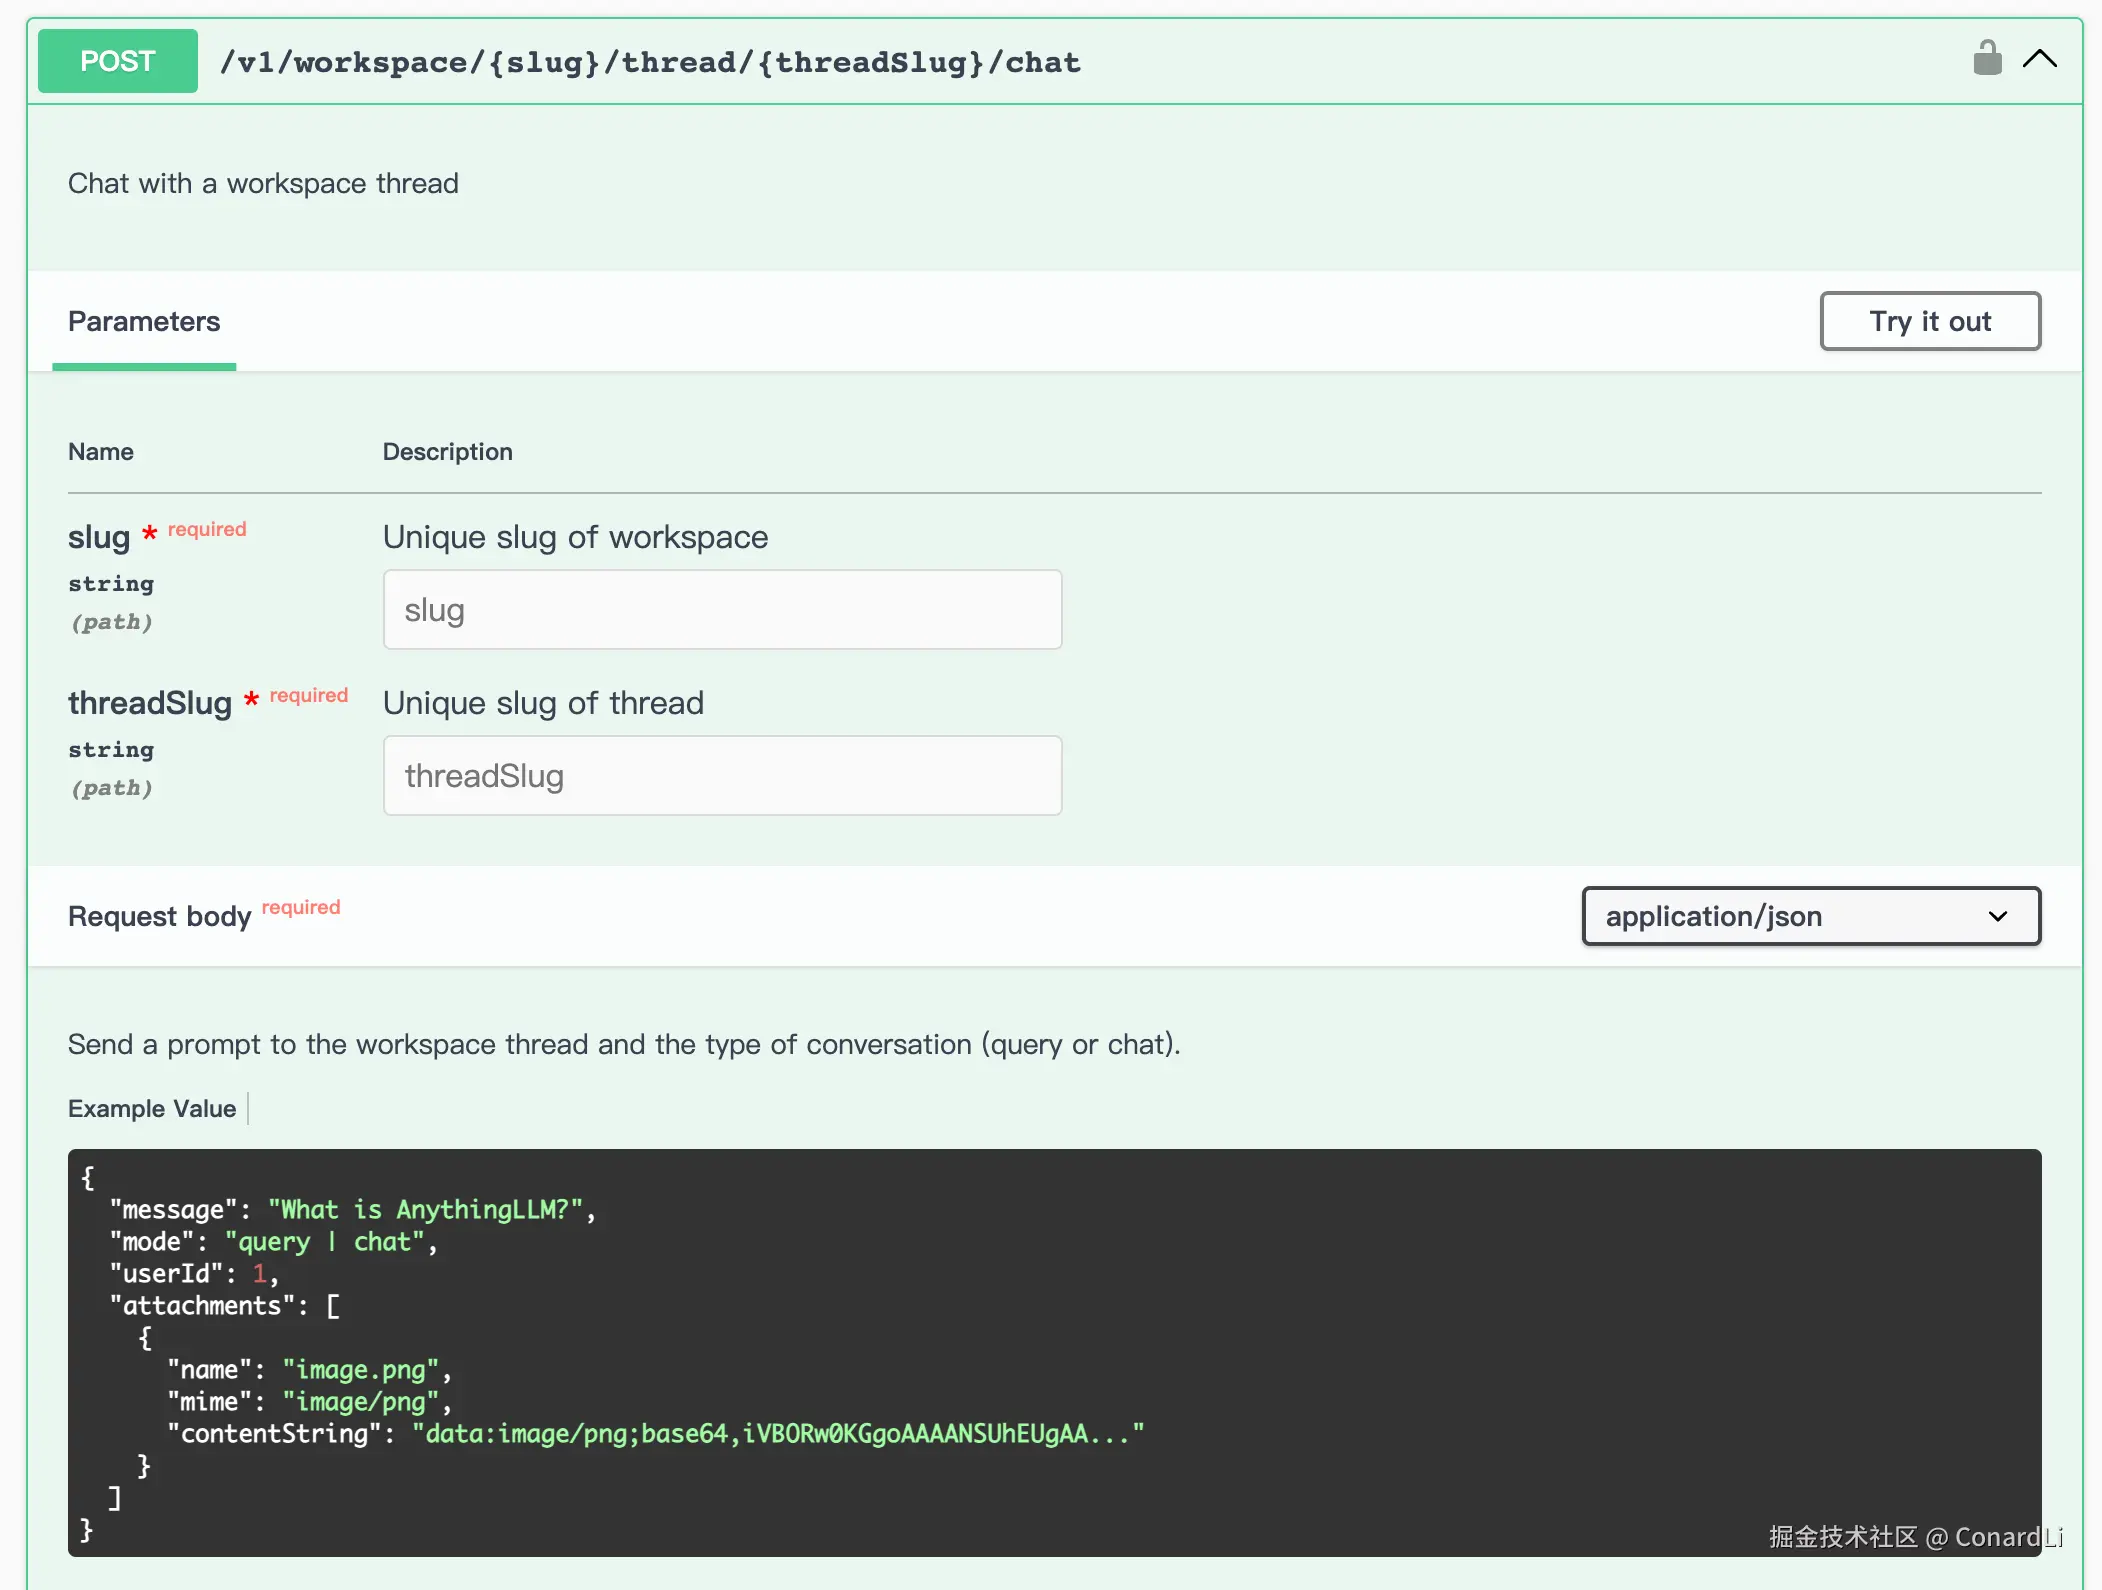
Task: Collapse the endpoint with the chevron arrow
Action: click(2039, 59)
